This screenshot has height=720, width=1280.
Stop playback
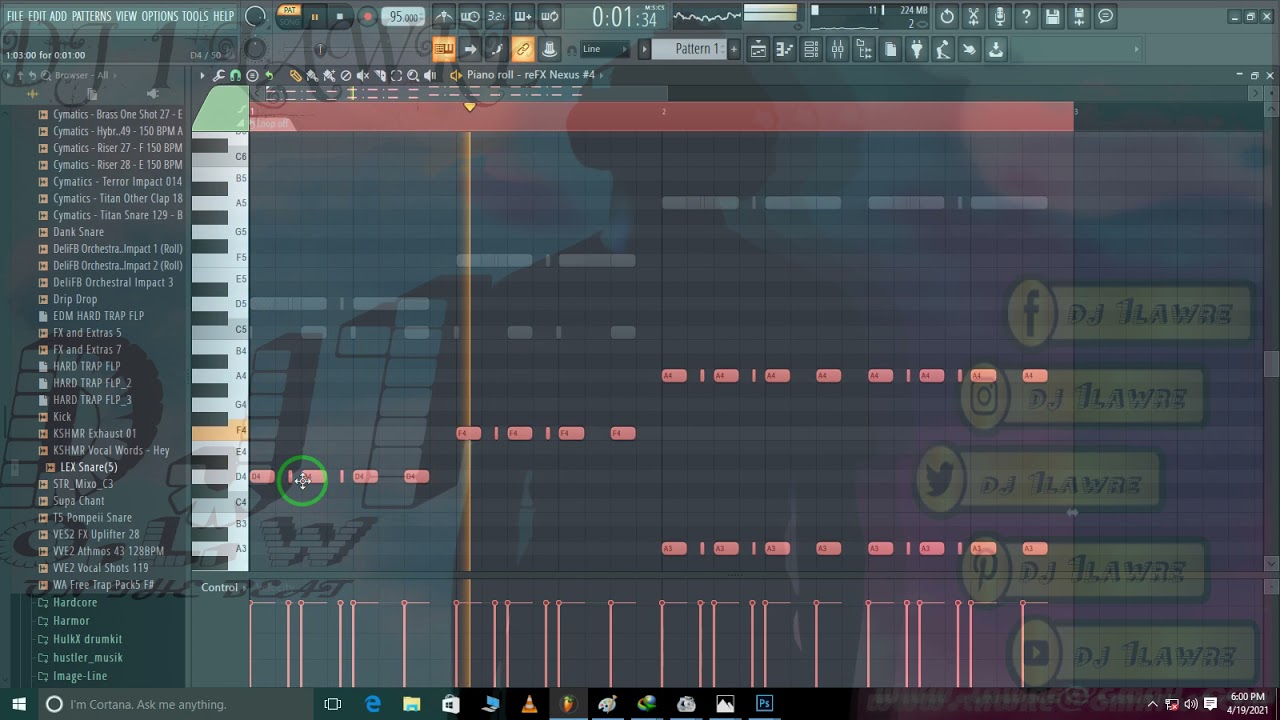pyautogui.click(x=340, y=17)
